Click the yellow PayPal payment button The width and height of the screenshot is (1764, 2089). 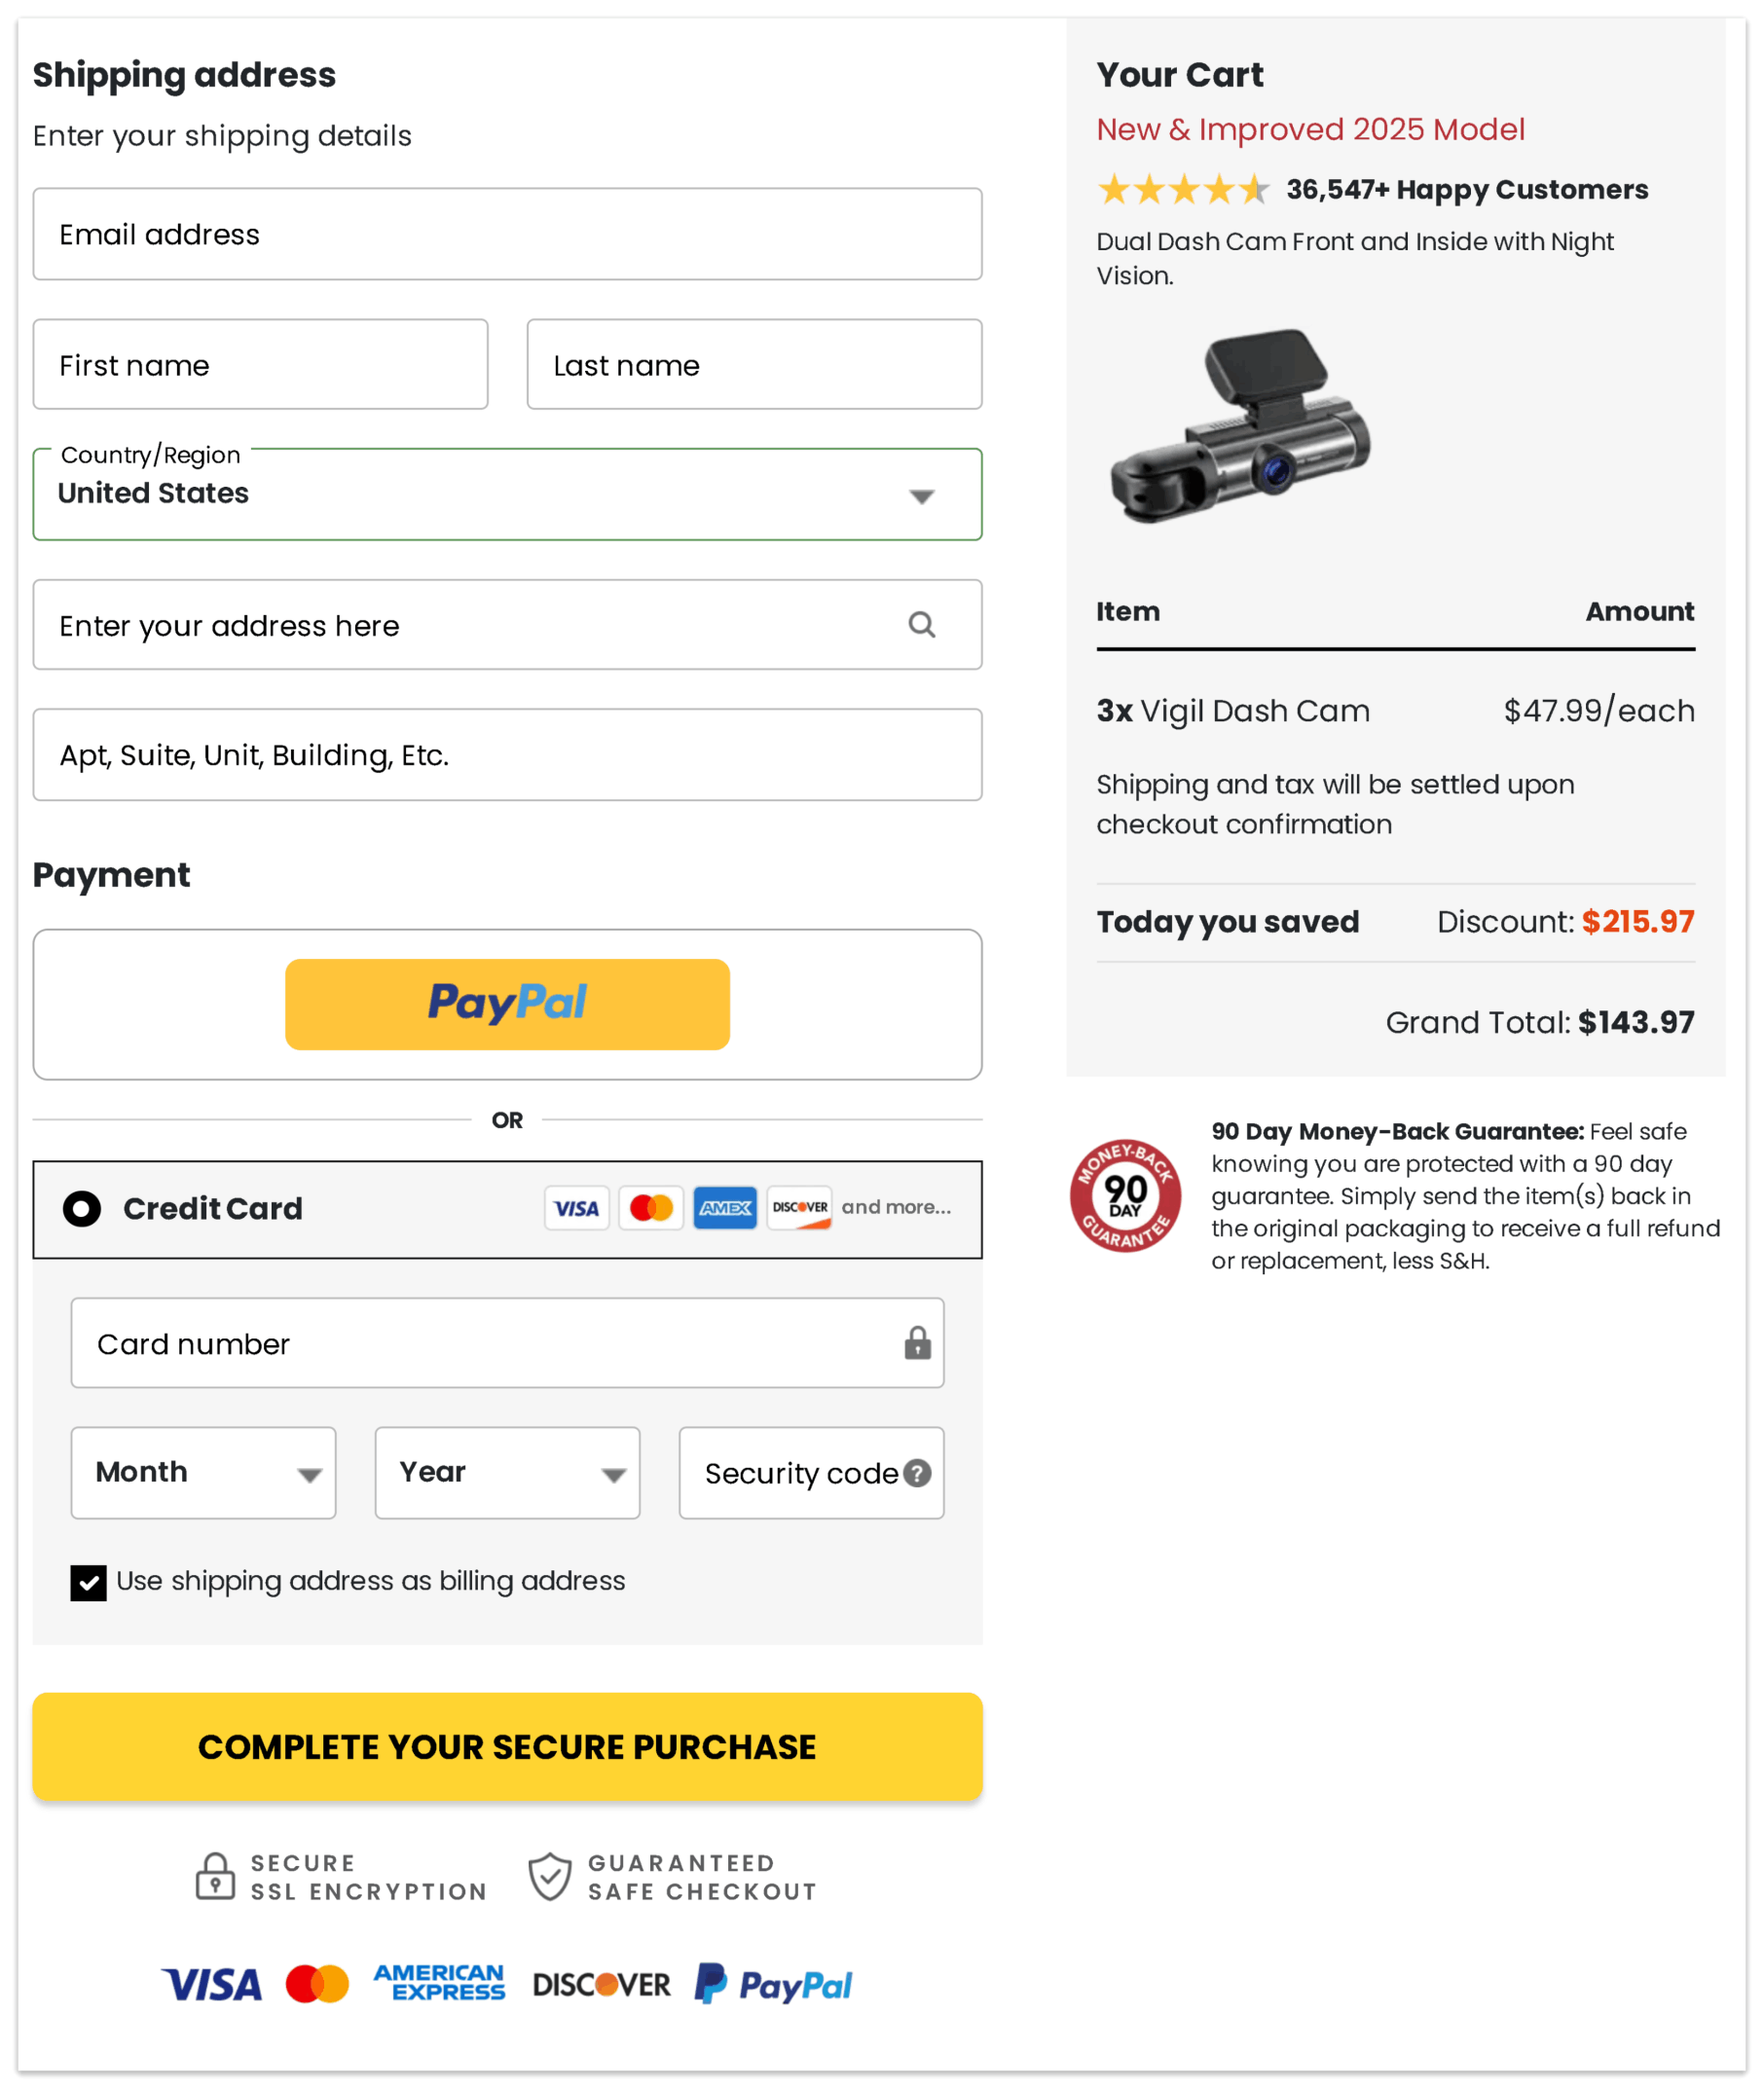[x=507, y=1004]
